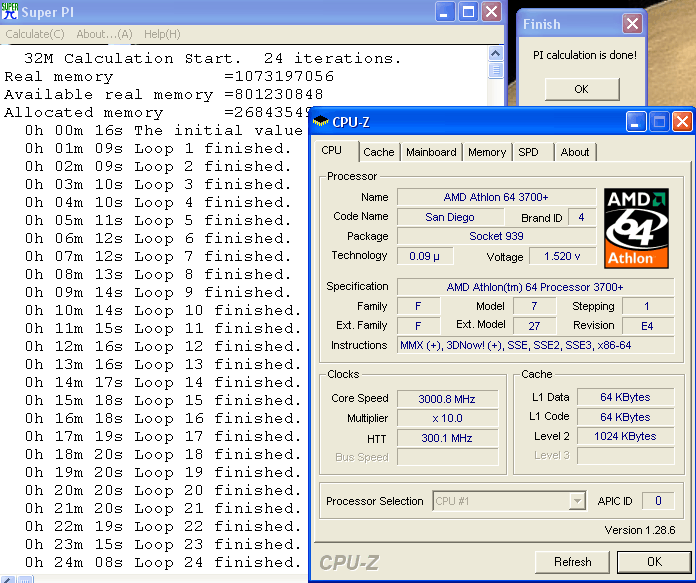696x583 pixels.
Task: Close the Finish dialog with the X button
Action: pyautogui.click(x=632, y=24)
